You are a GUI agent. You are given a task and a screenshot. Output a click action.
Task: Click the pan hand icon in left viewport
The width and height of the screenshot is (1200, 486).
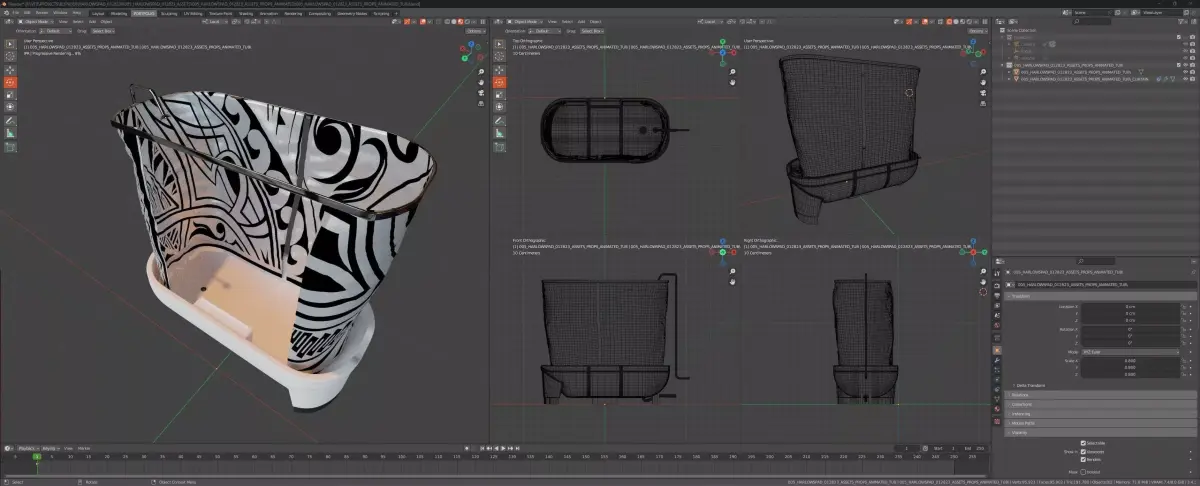pos(481,82)
